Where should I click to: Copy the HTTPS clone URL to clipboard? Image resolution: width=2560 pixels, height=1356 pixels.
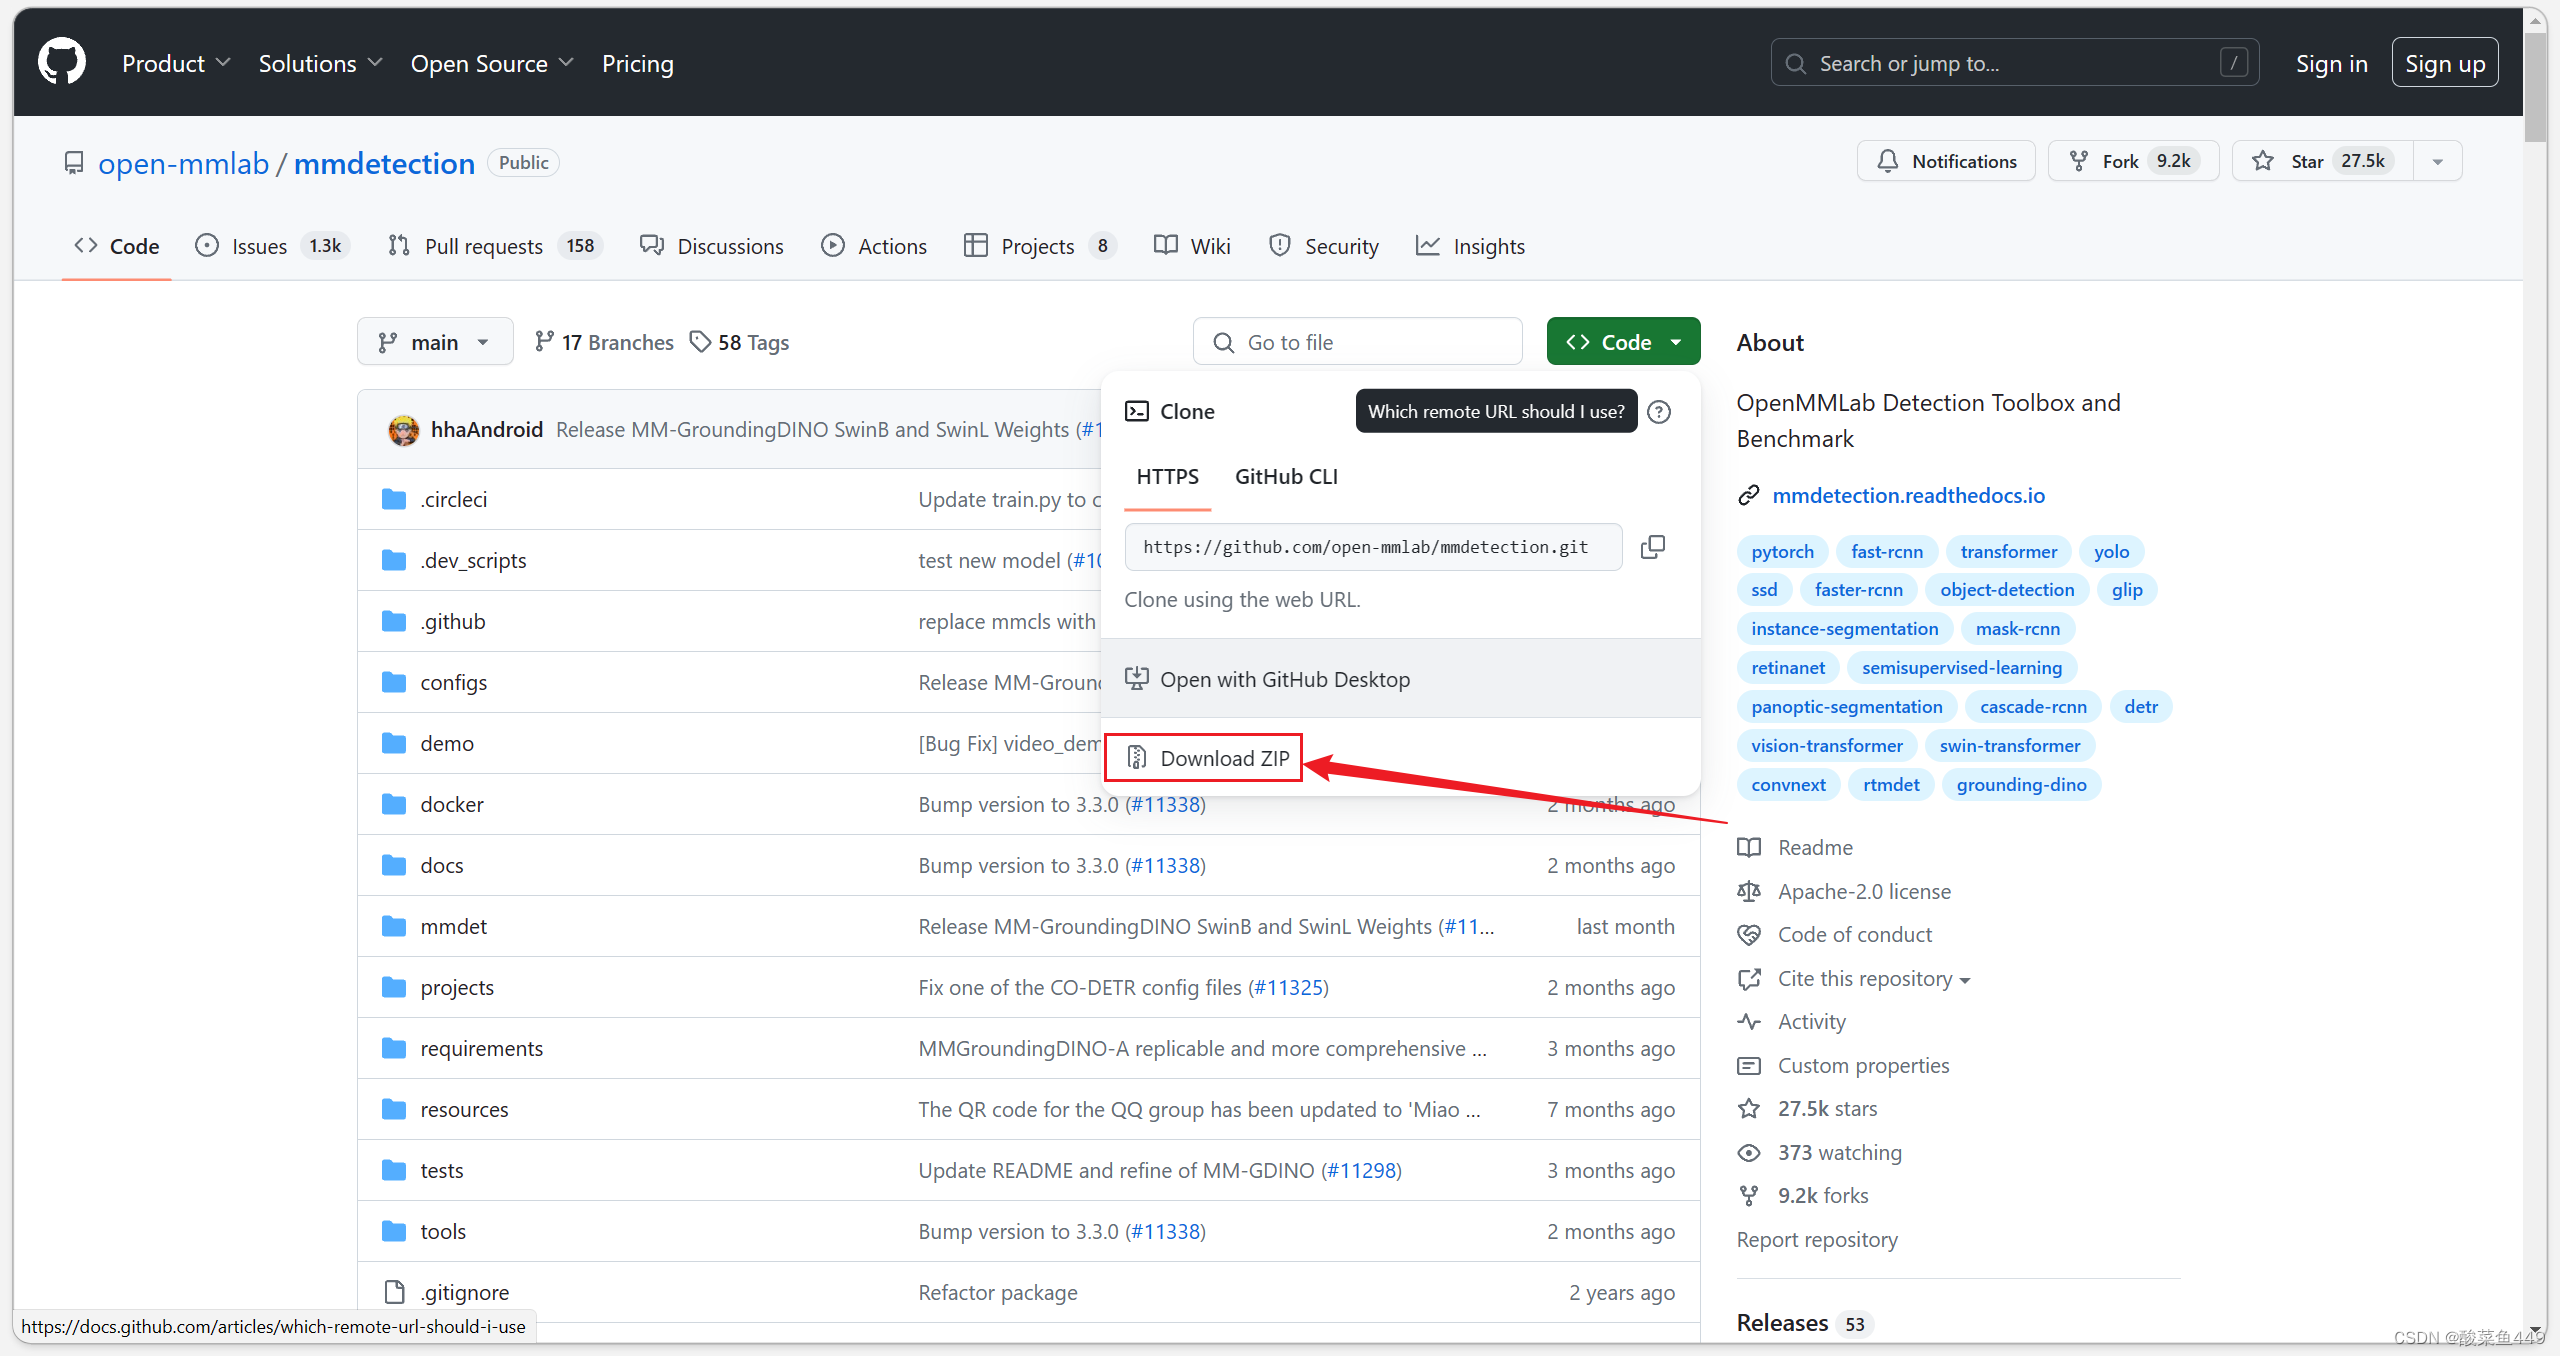click(1652, 547)
